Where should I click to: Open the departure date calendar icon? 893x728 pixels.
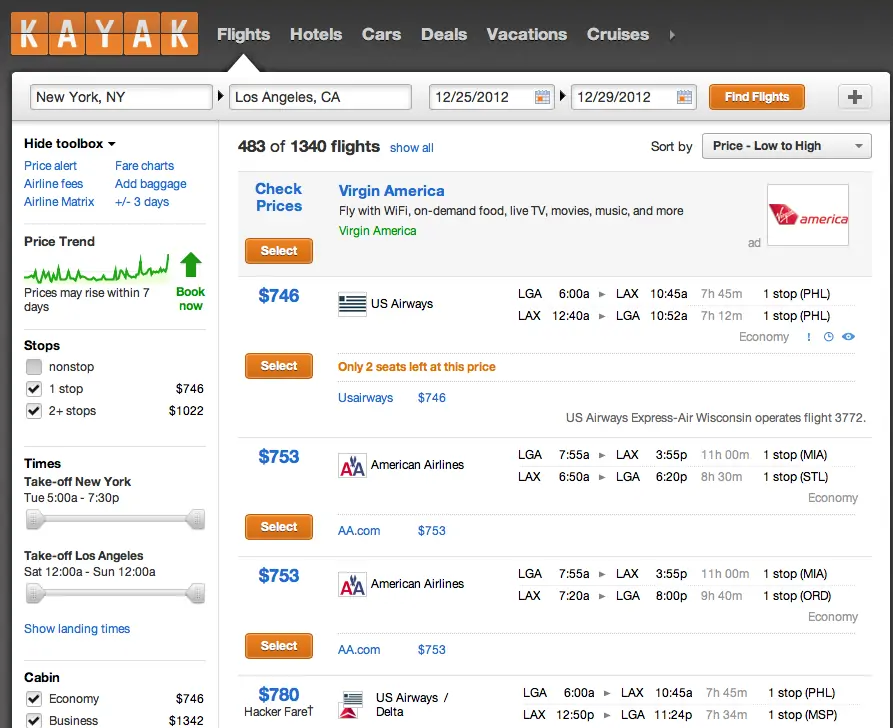pos(542,97)
